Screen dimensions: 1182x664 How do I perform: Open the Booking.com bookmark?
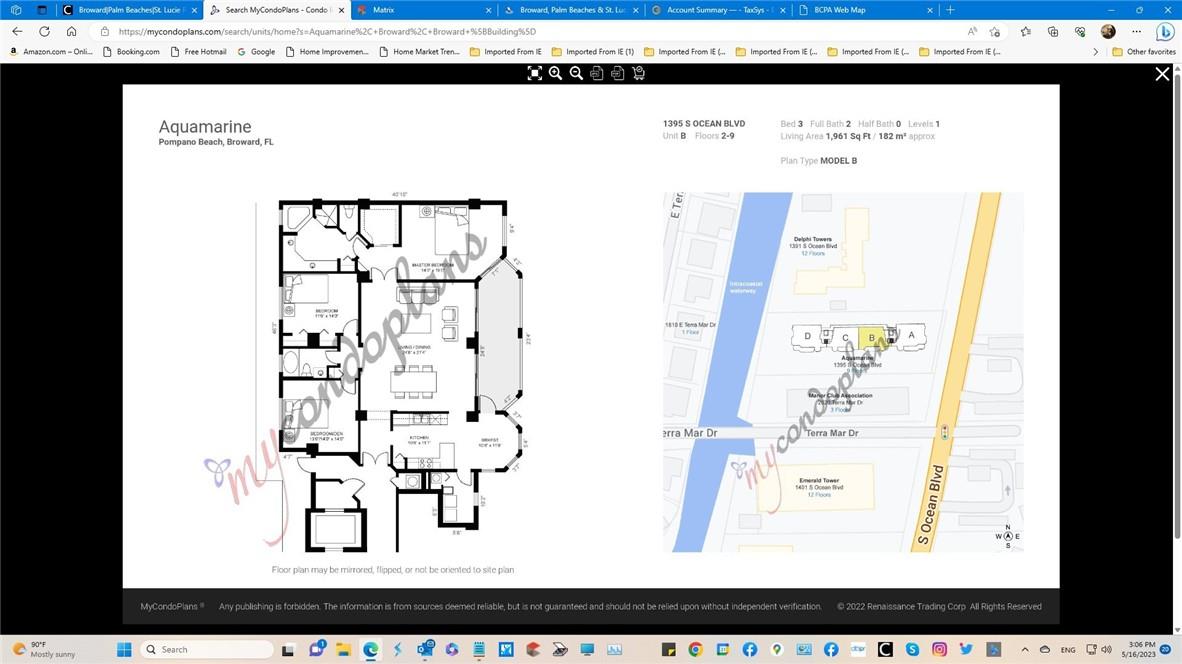point(131,52)
